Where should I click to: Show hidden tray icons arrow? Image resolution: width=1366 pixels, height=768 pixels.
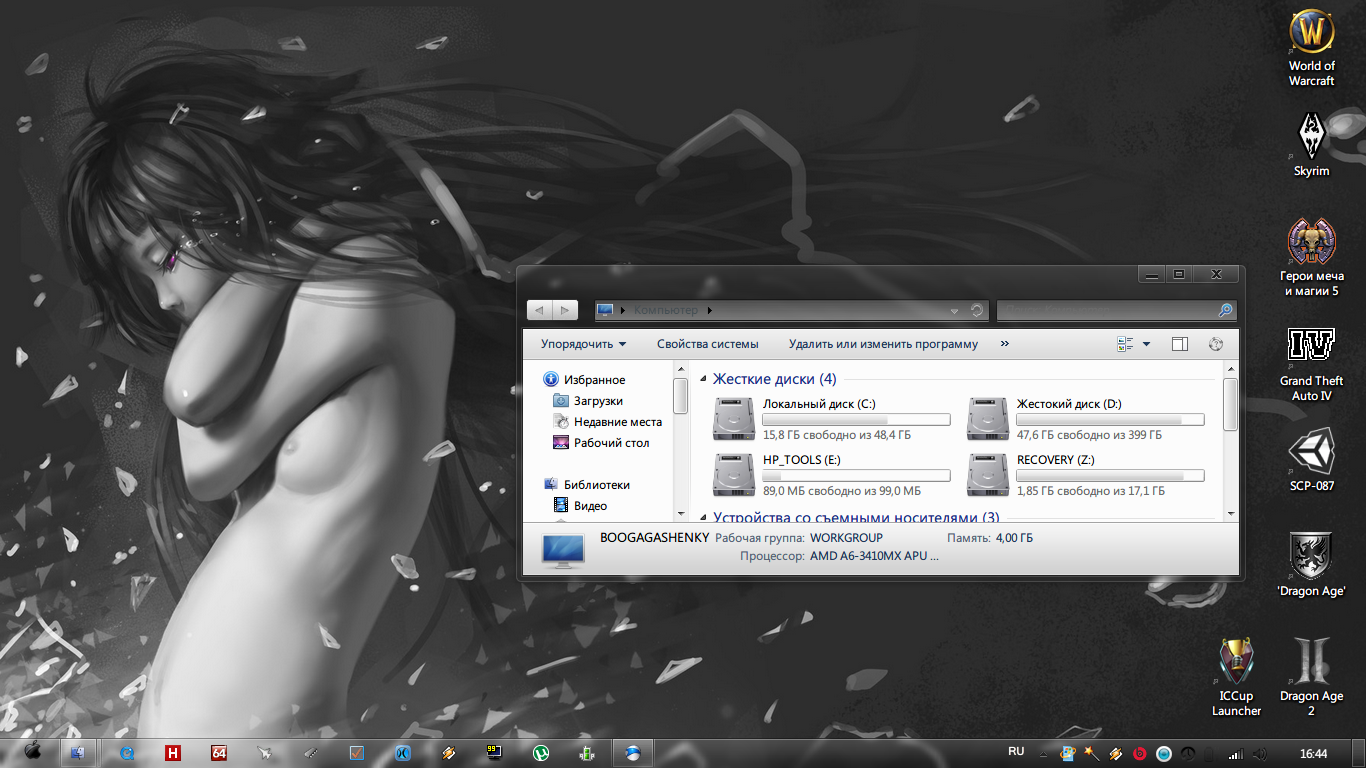1044,754
